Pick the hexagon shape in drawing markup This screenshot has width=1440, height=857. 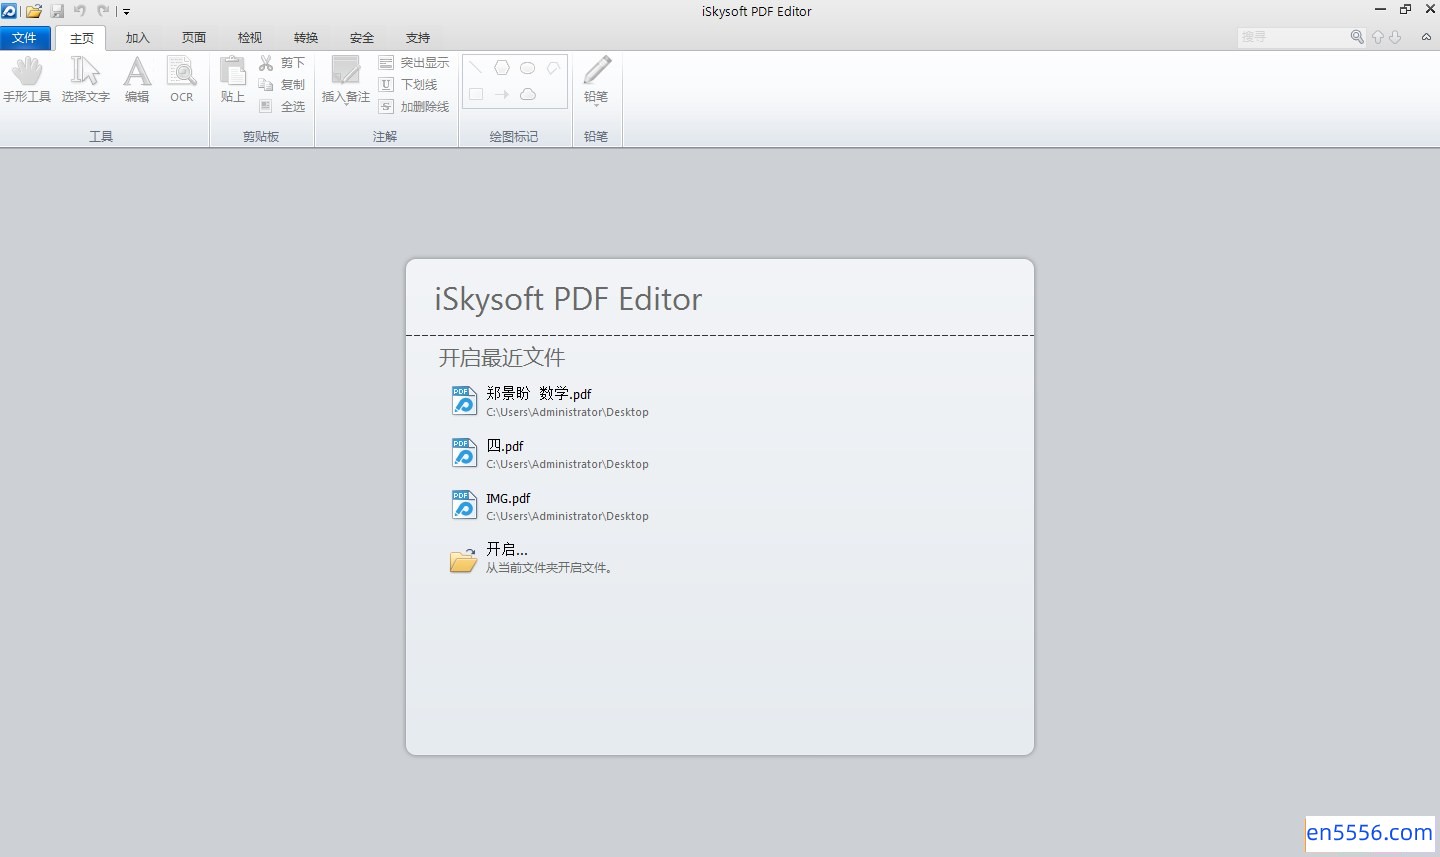(502, 68)
